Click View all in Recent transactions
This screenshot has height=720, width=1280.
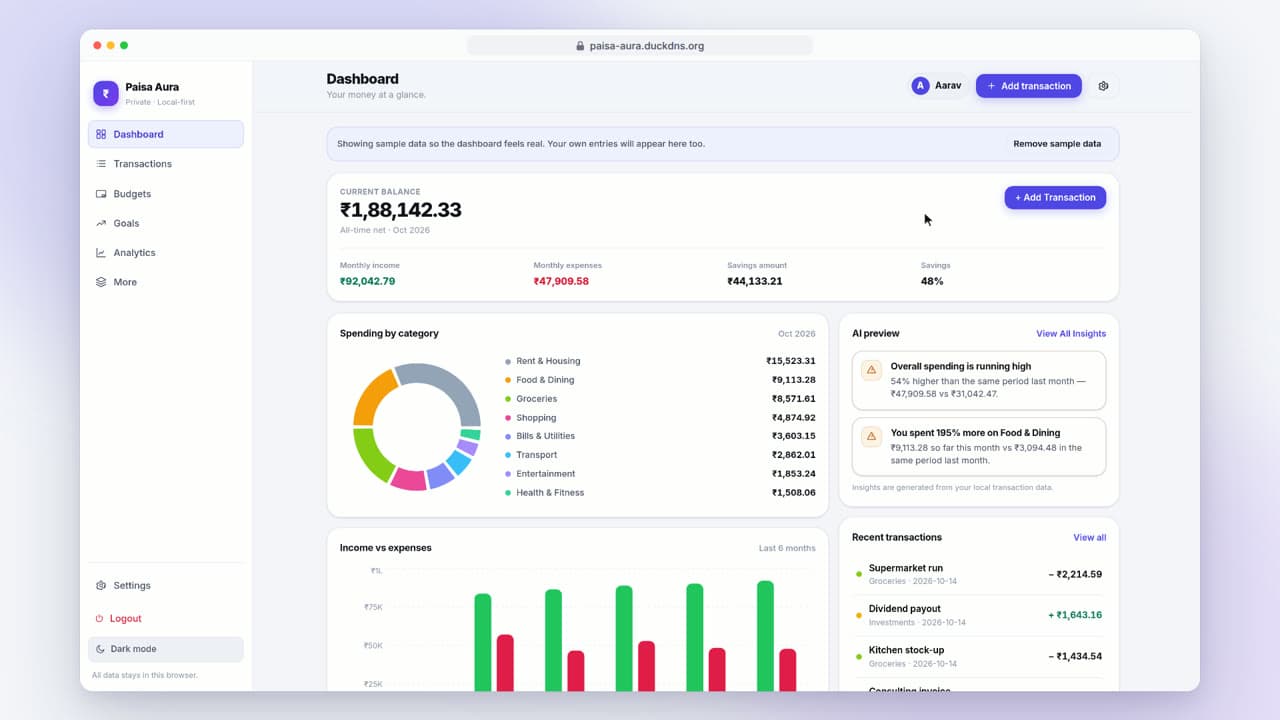click(x=1090, y=538)
